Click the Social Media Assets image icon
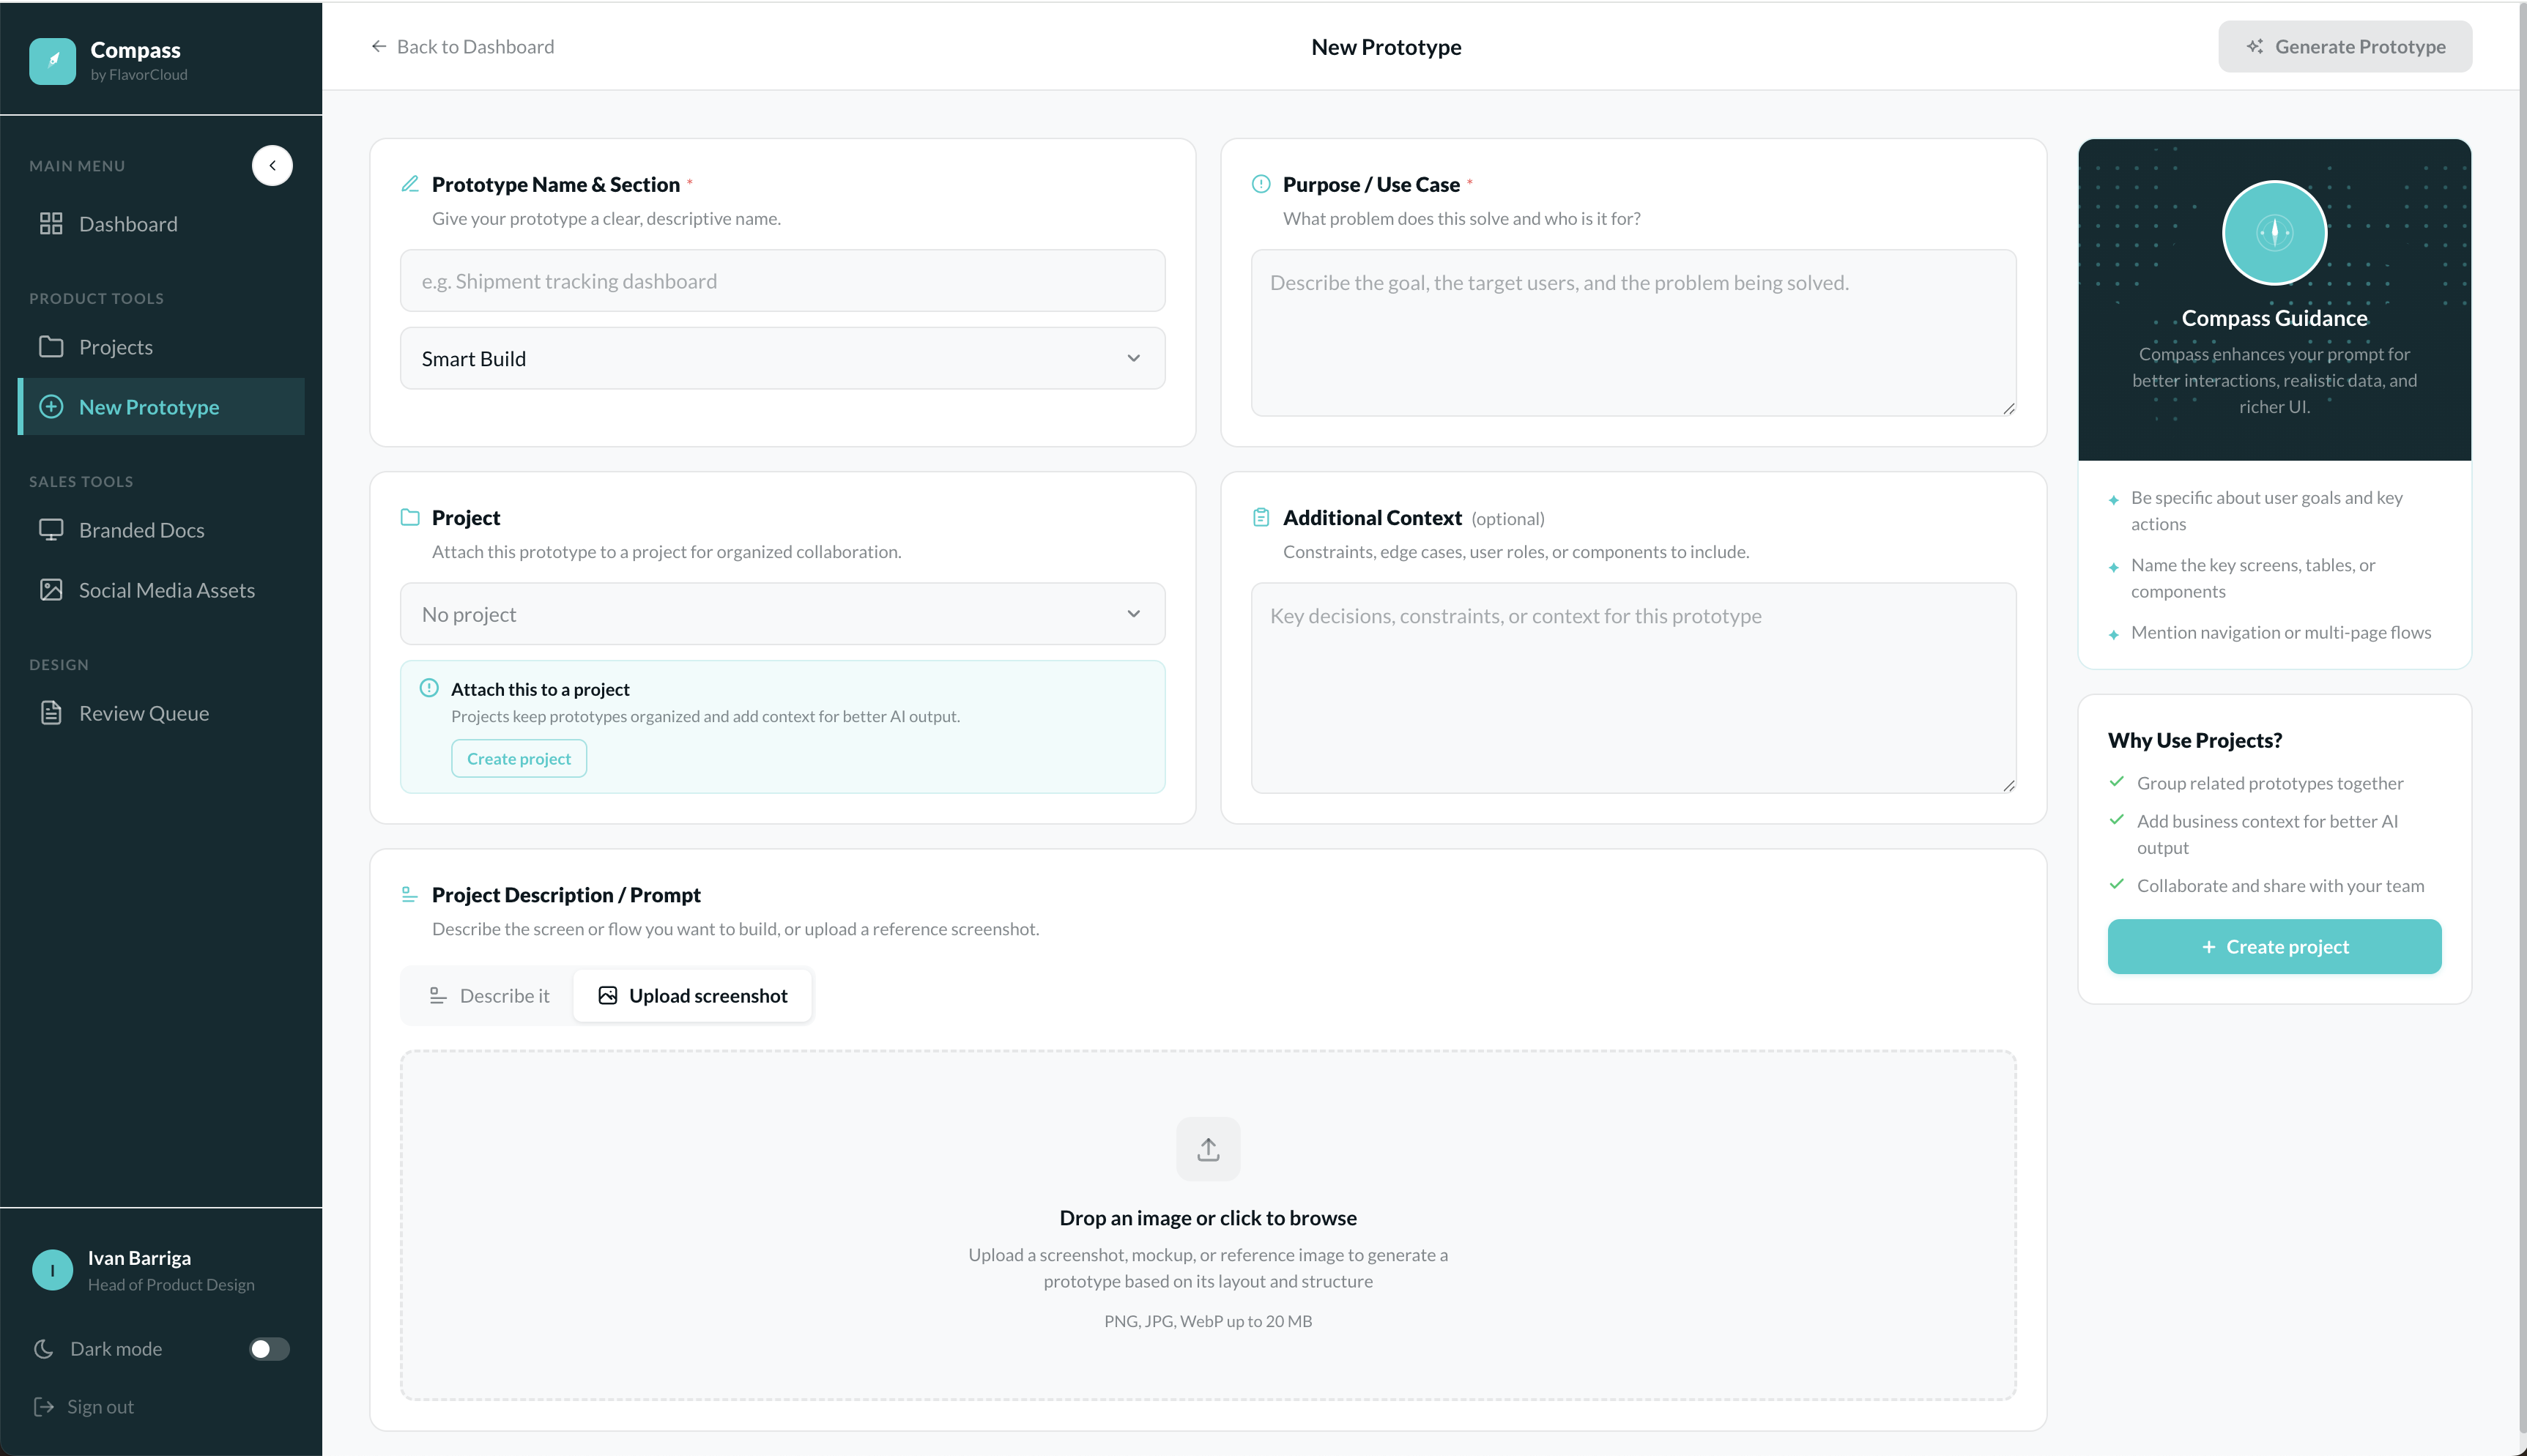 (x=51, y=590)
